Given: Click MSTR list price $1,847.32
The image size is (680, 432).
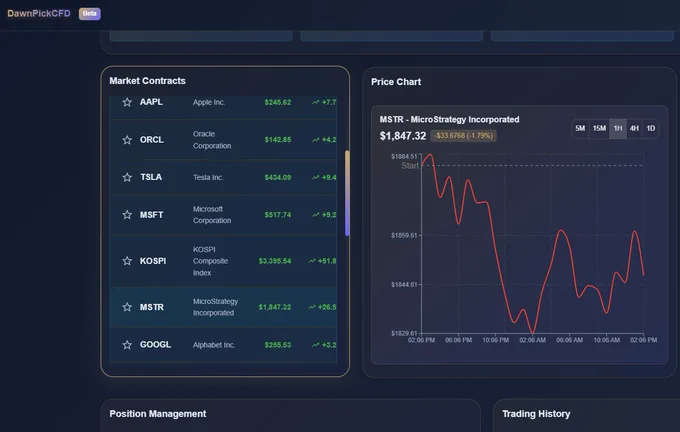Looking at the screenshot, I should pyautogui.click(x=275, y=307).
